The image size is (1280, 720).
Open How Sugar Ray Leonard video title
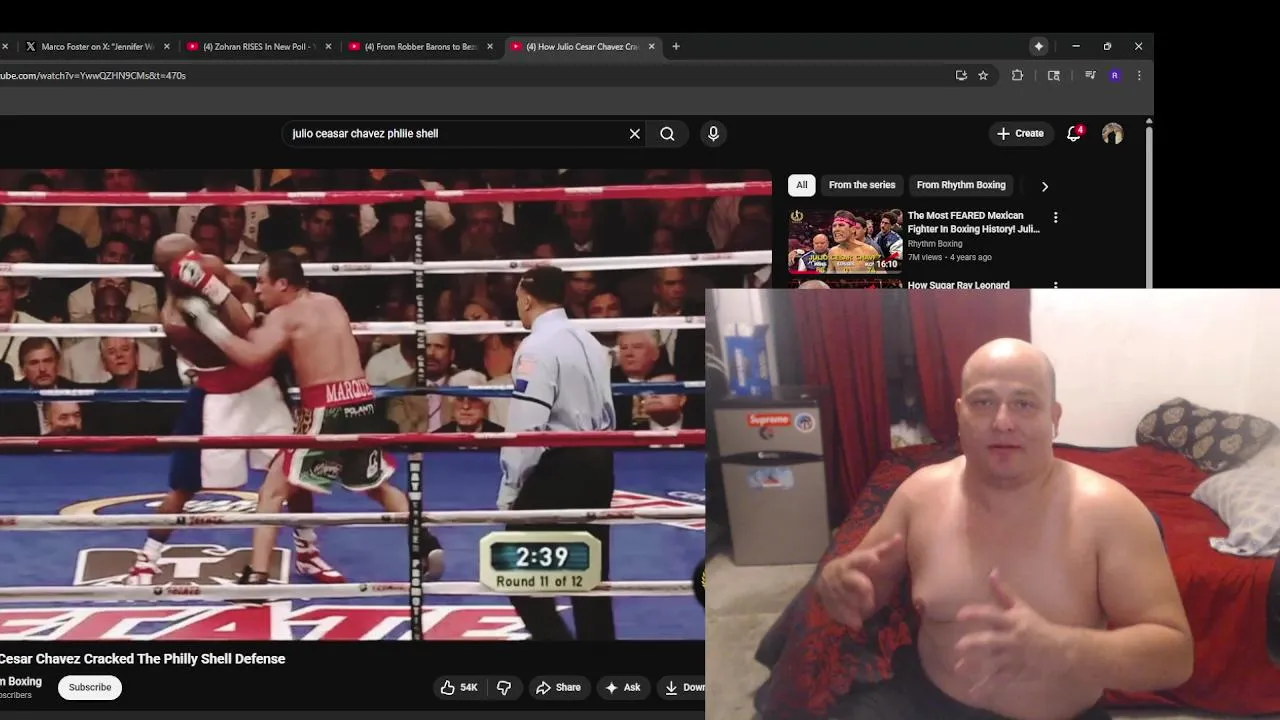click(958, 285)
